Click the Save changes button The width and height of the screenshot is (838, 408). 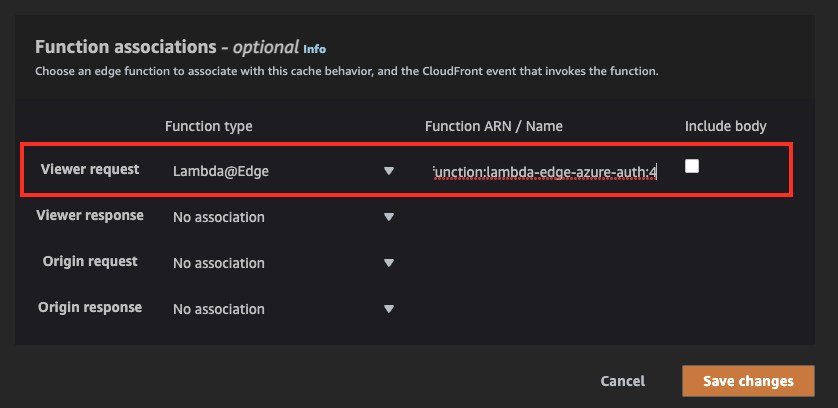point(748,381)
